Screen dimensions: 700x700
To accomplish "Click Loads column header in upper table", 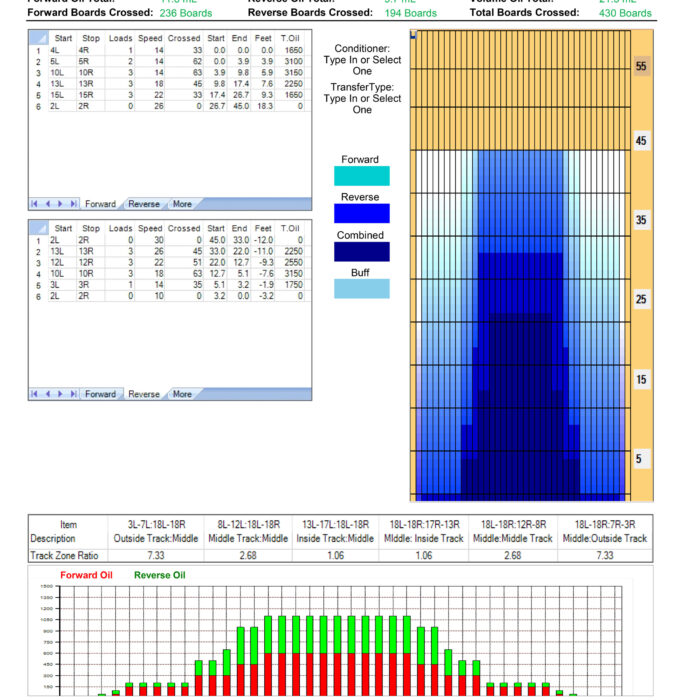I will pos(120,38).
